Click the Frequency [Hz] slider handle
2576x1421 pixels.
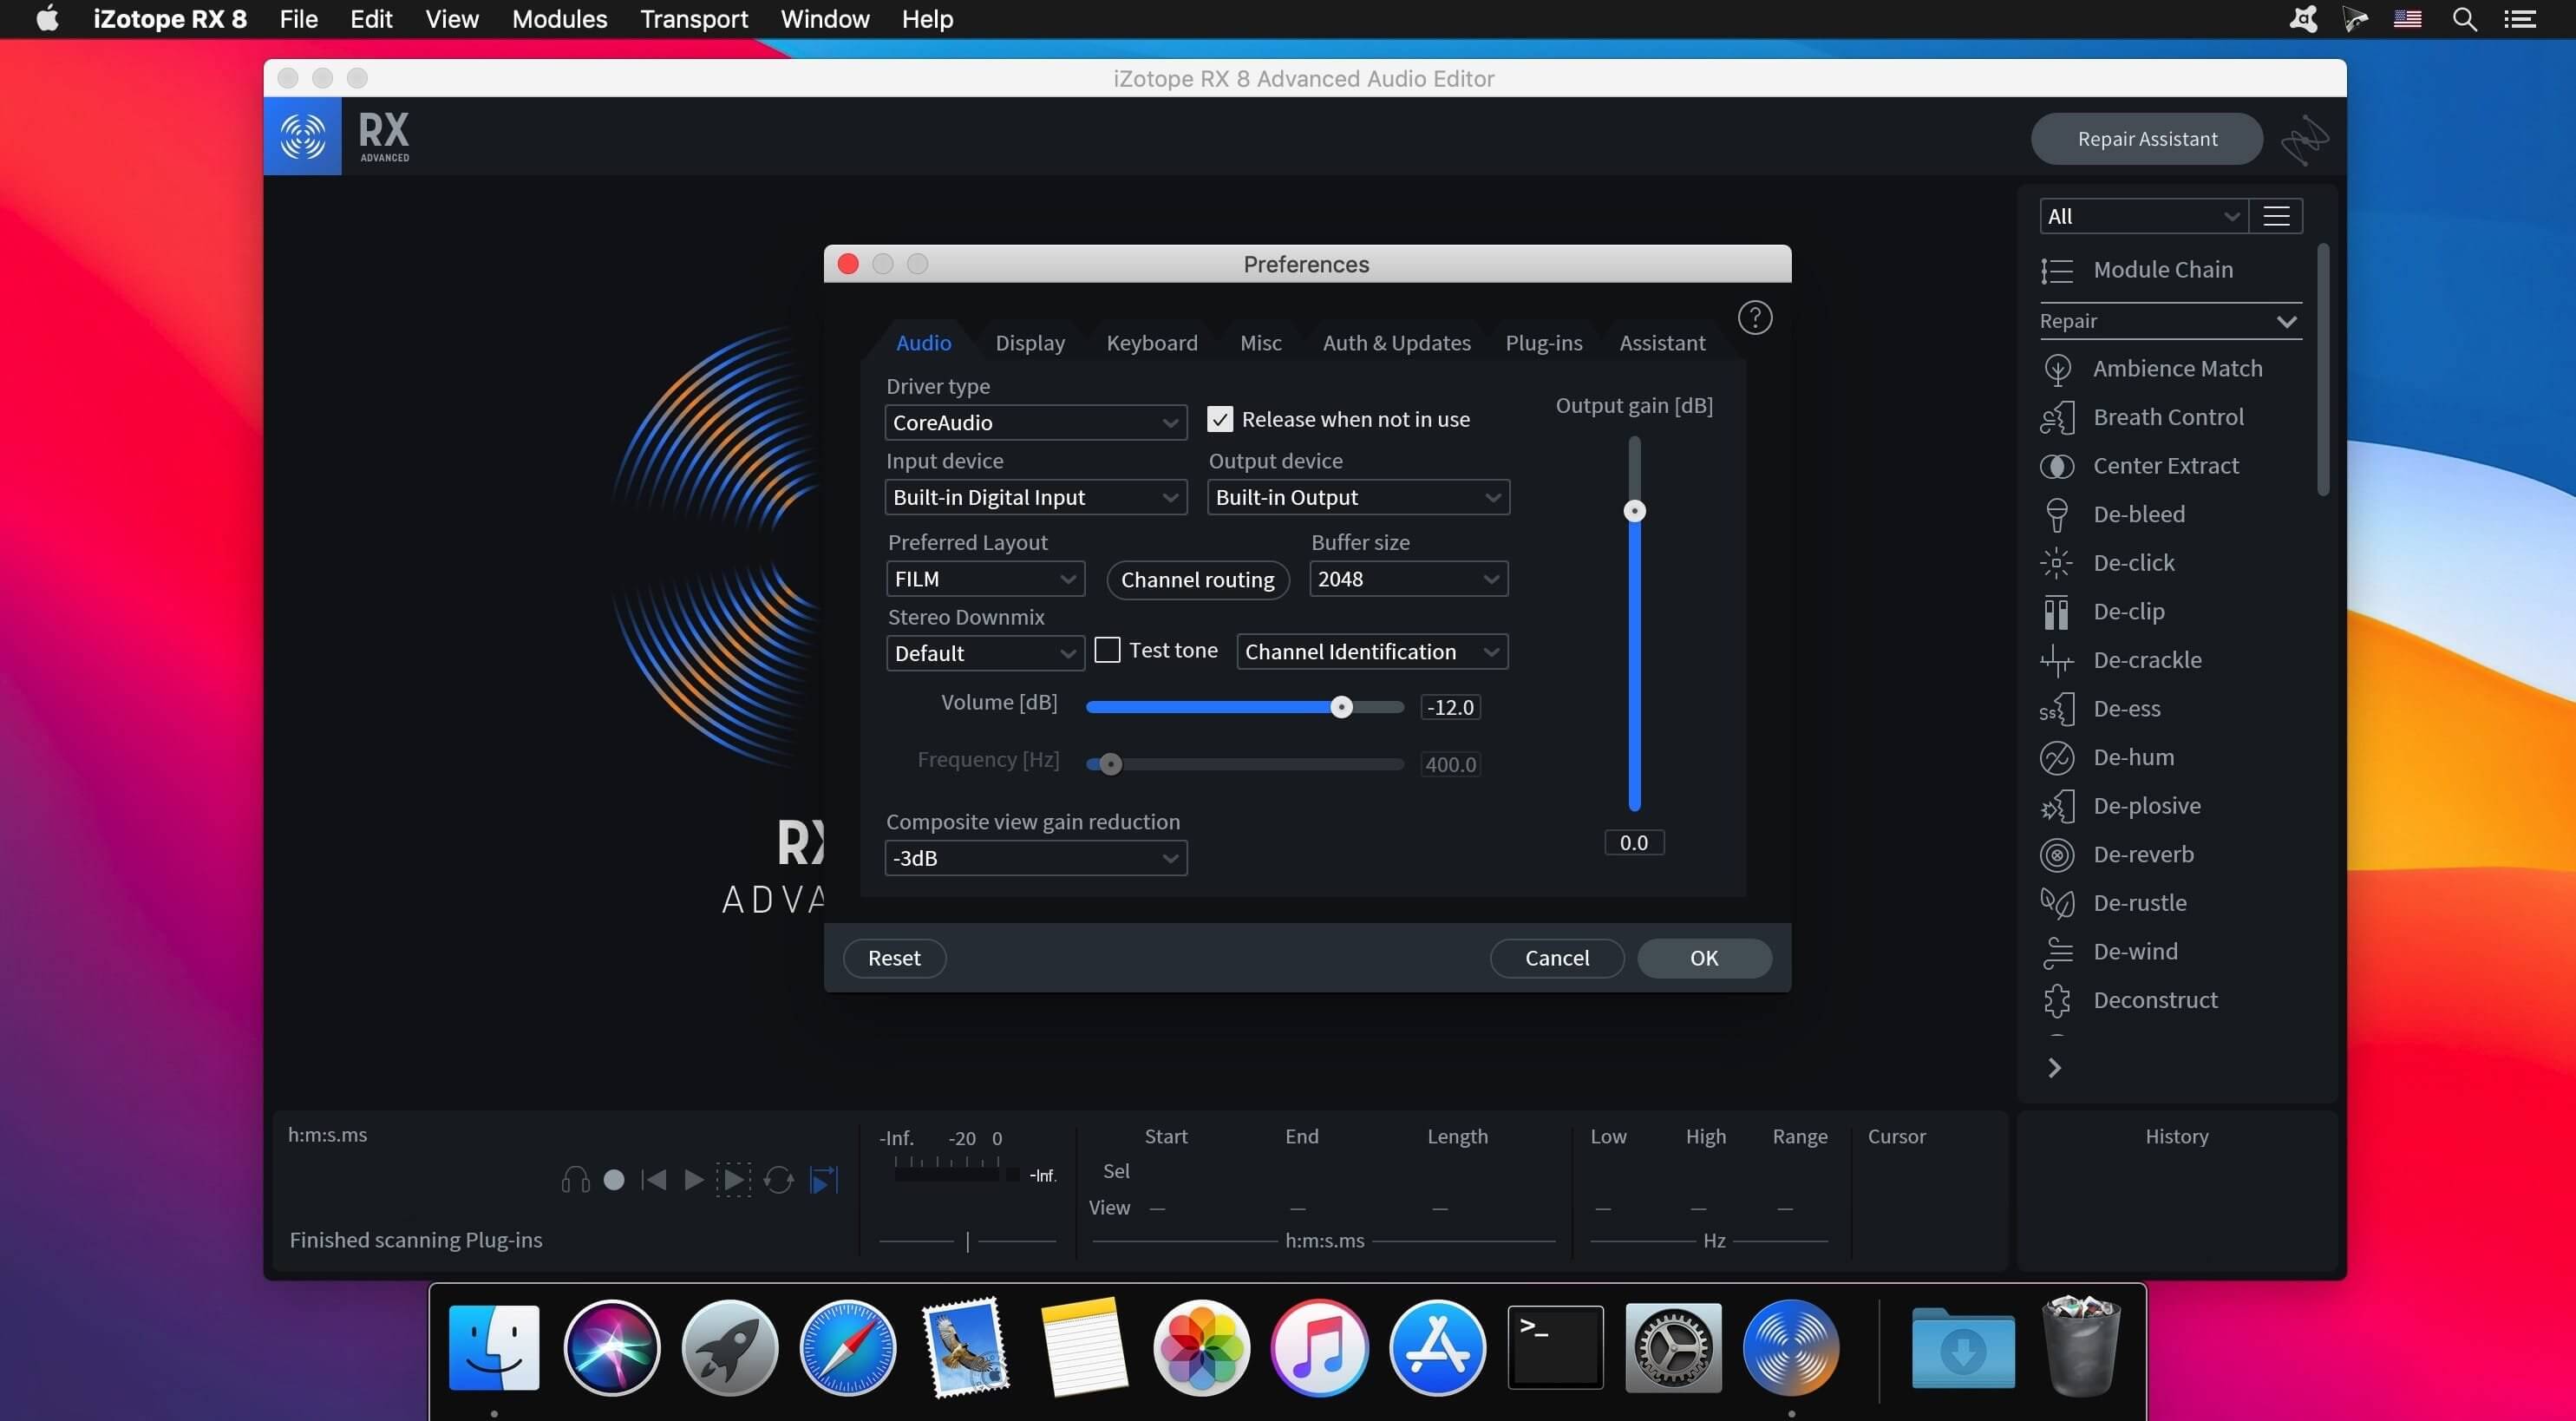click(1111, 765)
